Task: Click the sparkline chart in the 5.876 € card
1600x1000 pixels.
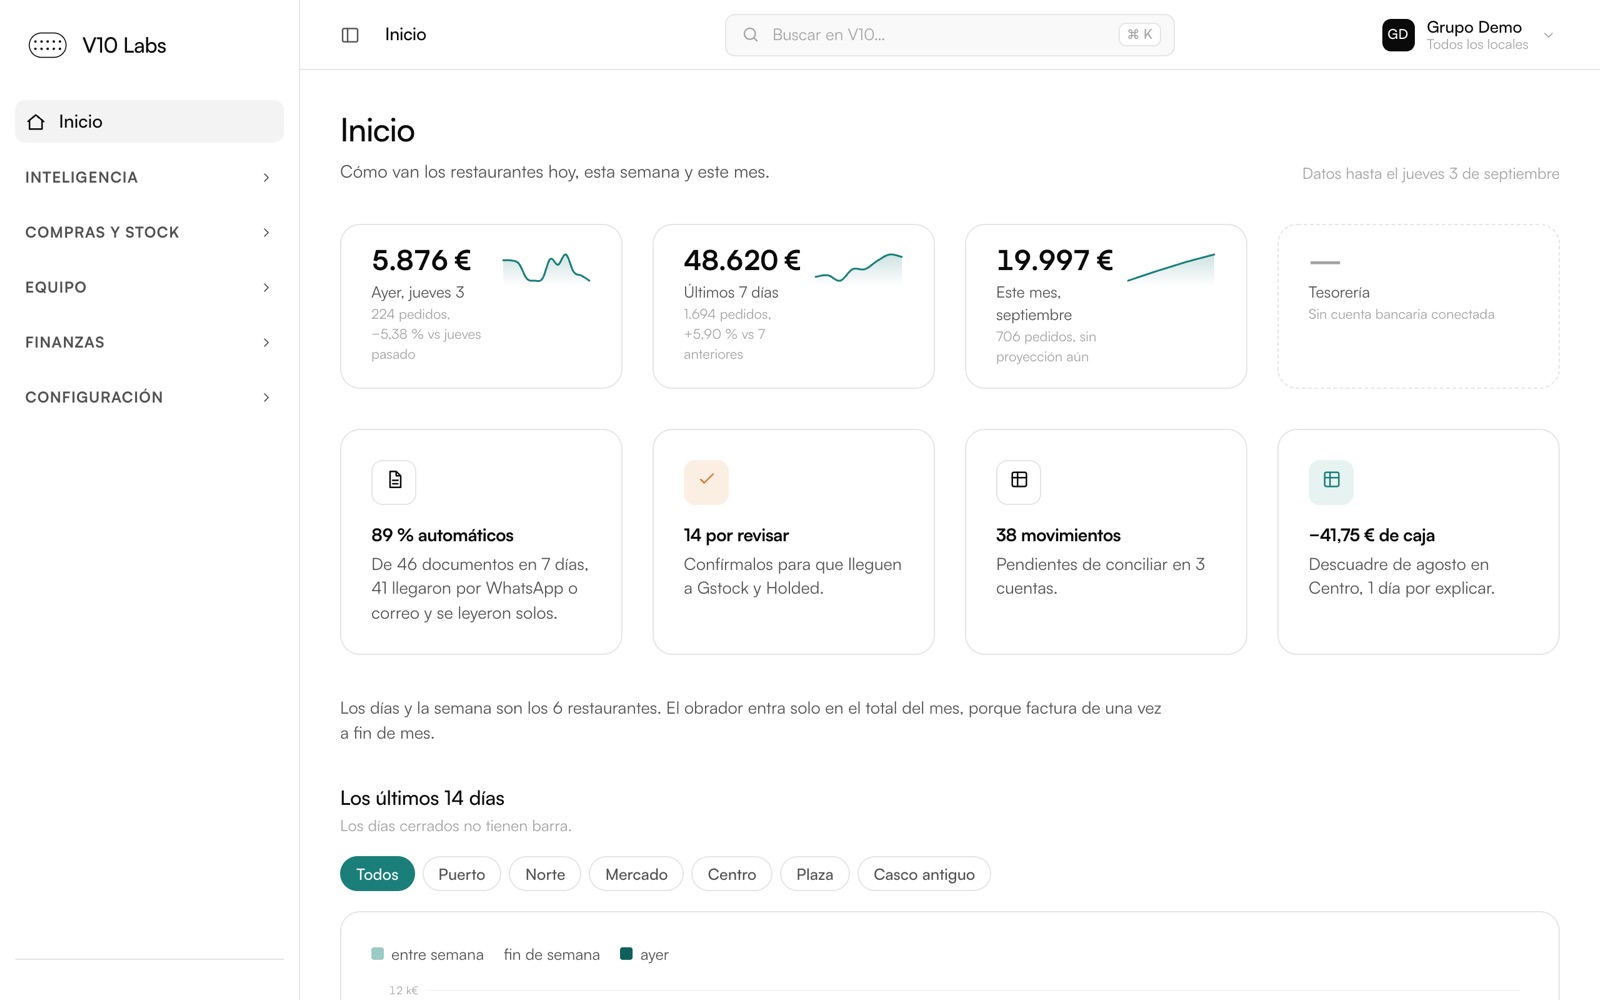Action: [x=546, y=268]
